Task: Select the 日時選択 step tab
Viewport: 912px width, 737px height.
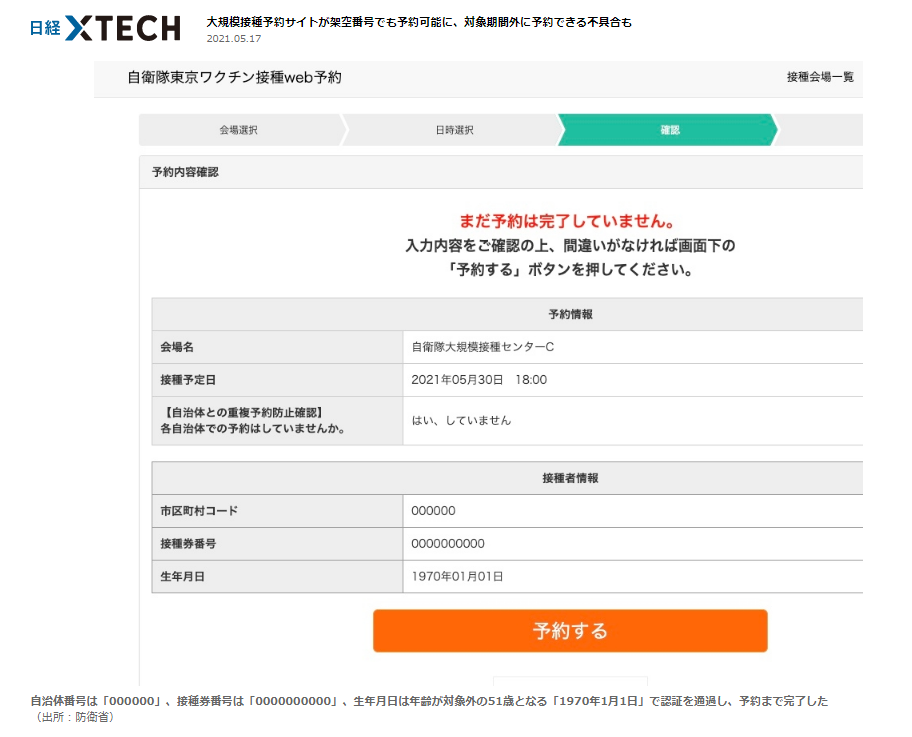Action: click(x=452, y=130)
